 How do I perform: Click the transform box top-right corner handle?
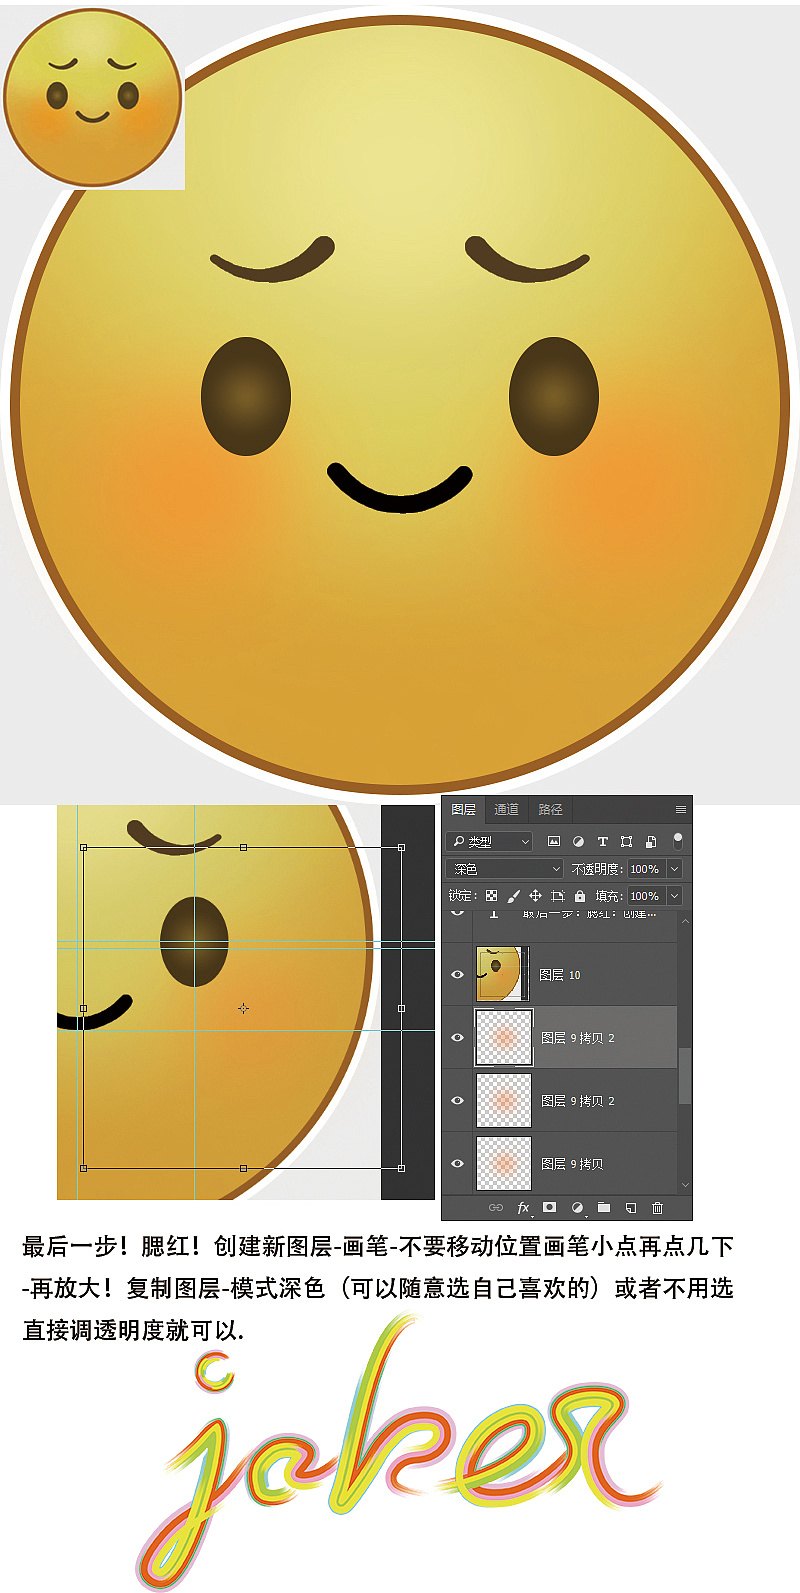click(x=402, y=847)
